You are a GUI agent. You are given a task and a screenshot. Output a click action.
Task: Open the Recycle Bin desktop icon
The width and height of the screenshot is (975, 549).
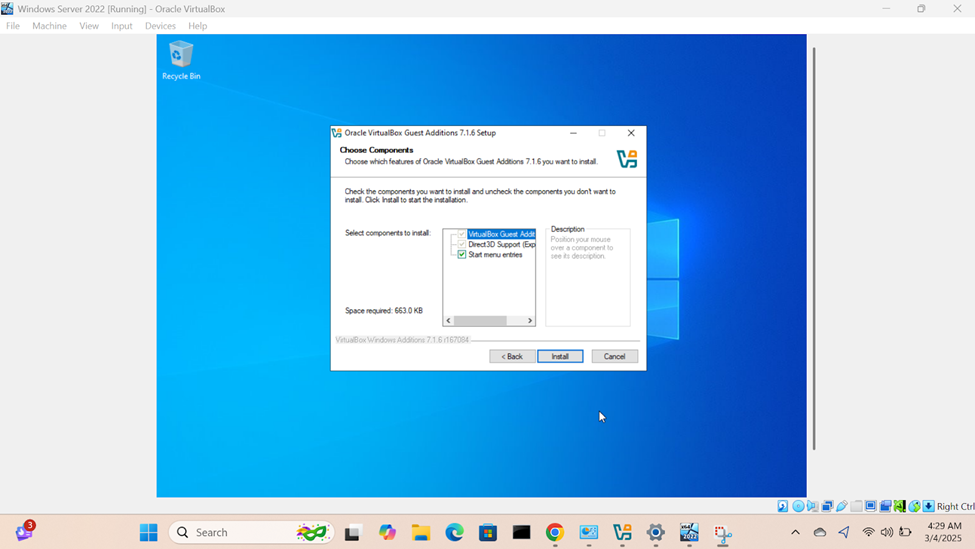point(181,60)
